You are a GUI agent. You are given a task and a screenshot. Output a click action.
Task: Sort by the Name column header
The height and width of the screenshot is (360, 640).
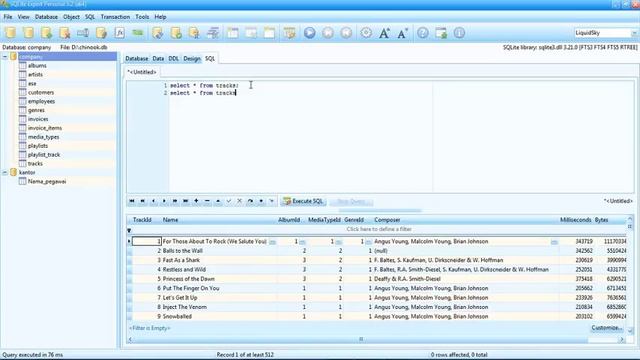coord(219,220)
